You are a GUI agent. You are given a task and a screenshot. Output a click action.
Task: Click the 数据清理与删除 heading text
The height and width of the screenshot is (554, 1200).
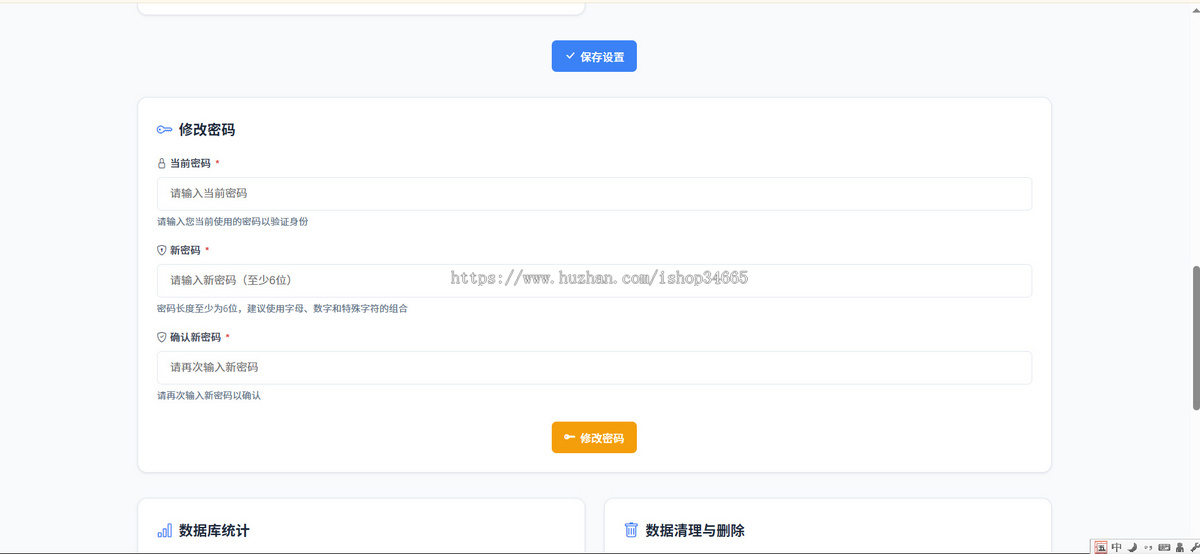tap(695, 530)
